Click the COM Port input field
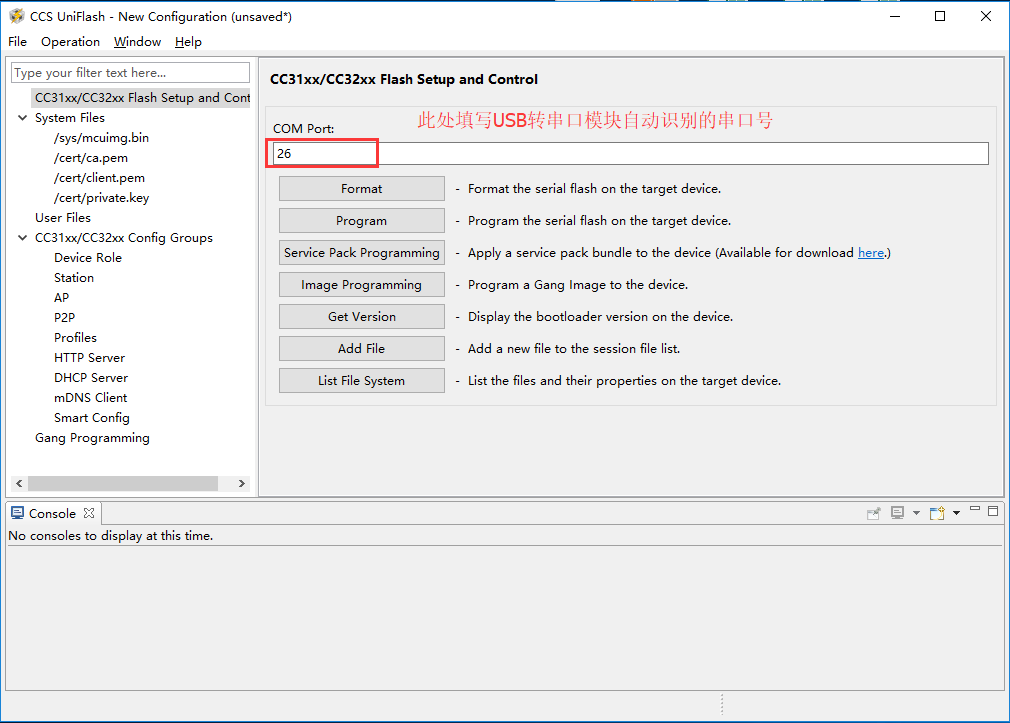The width and height of the screenshot is (1010, 723). (631, 153)
